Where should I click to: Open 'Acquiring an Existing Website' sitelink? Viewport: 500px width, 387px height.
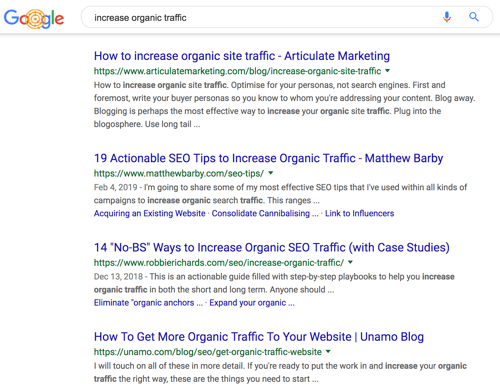(149, 213)
